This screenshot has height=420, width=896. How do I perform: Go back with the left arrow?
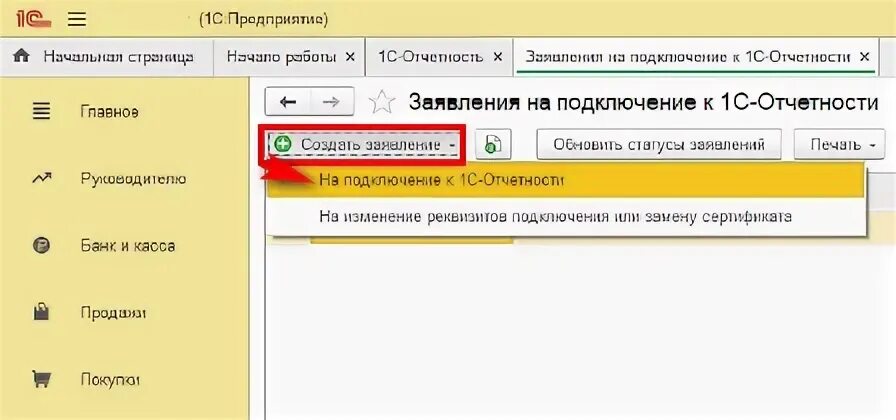pyautogui.click(x=288, y=102)
